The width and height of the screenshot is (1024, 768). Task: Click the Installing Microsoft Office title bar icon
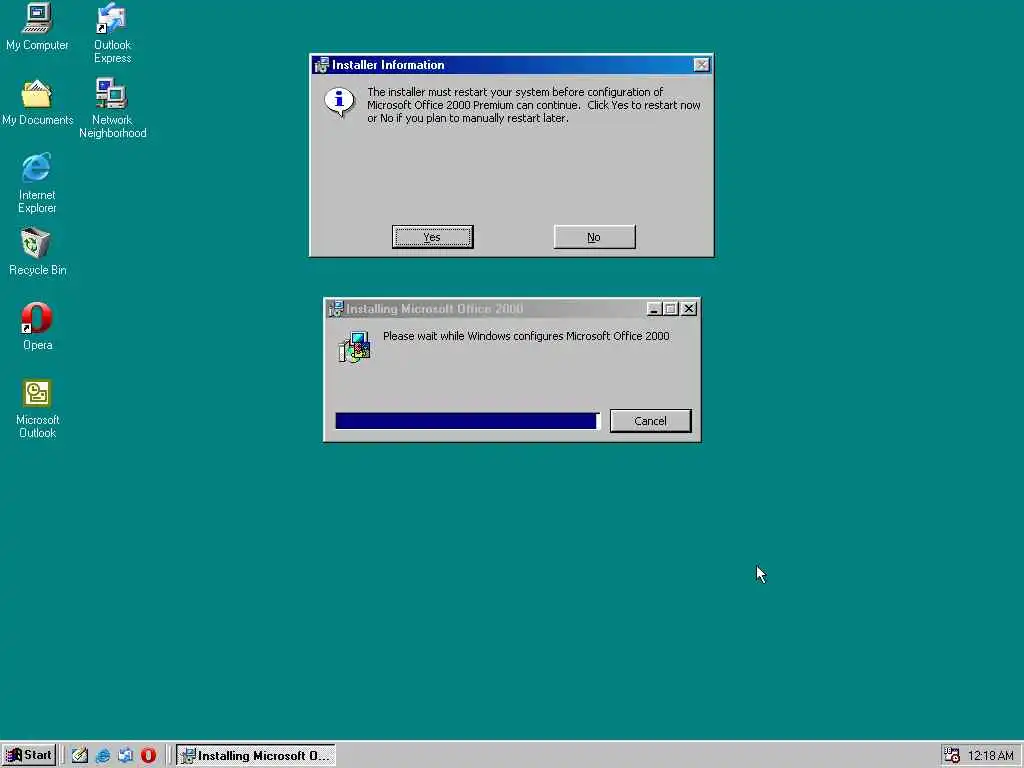coord(336,309)
